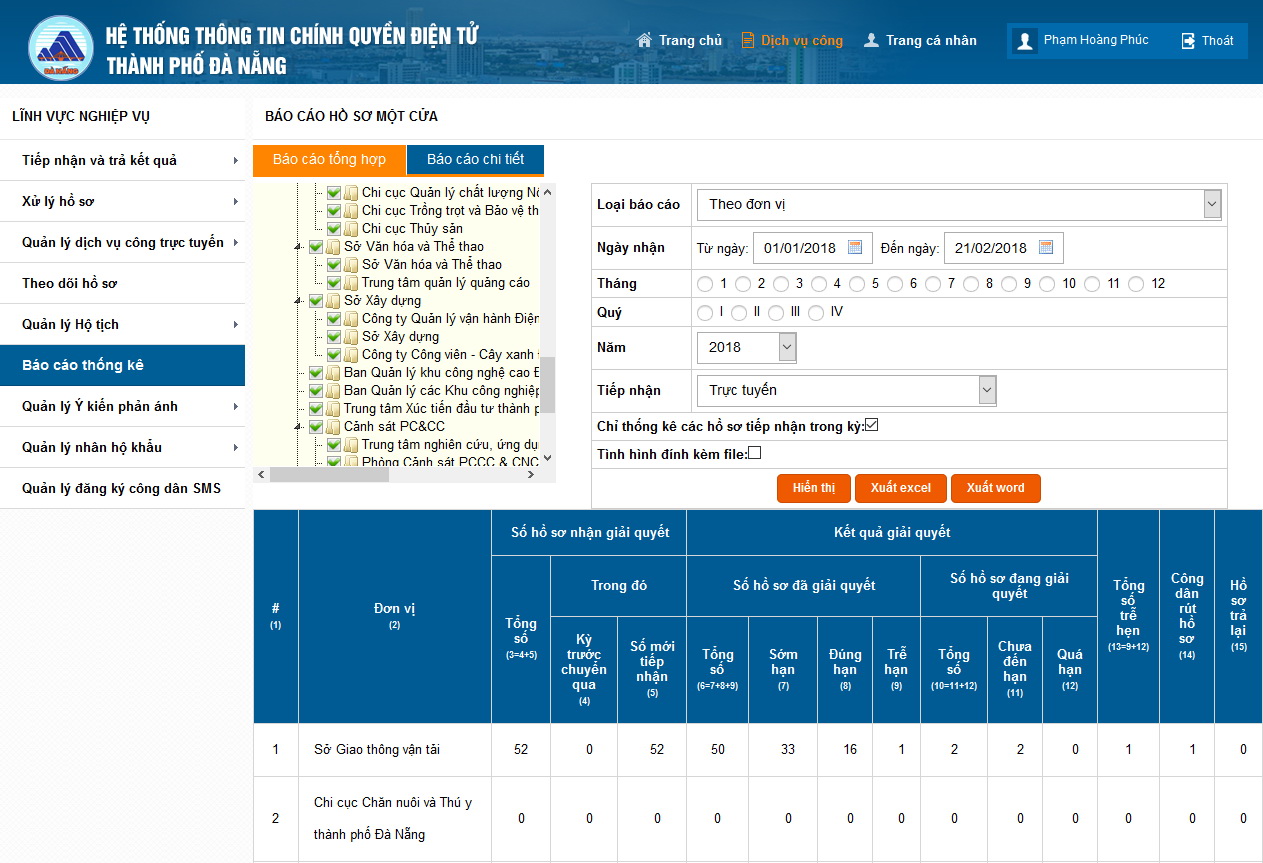Image resolution: width=1263 pixels, height=863 pixels.
Task: Collapse the Sở Xây dựng tree node
Action: coord(299,300)
